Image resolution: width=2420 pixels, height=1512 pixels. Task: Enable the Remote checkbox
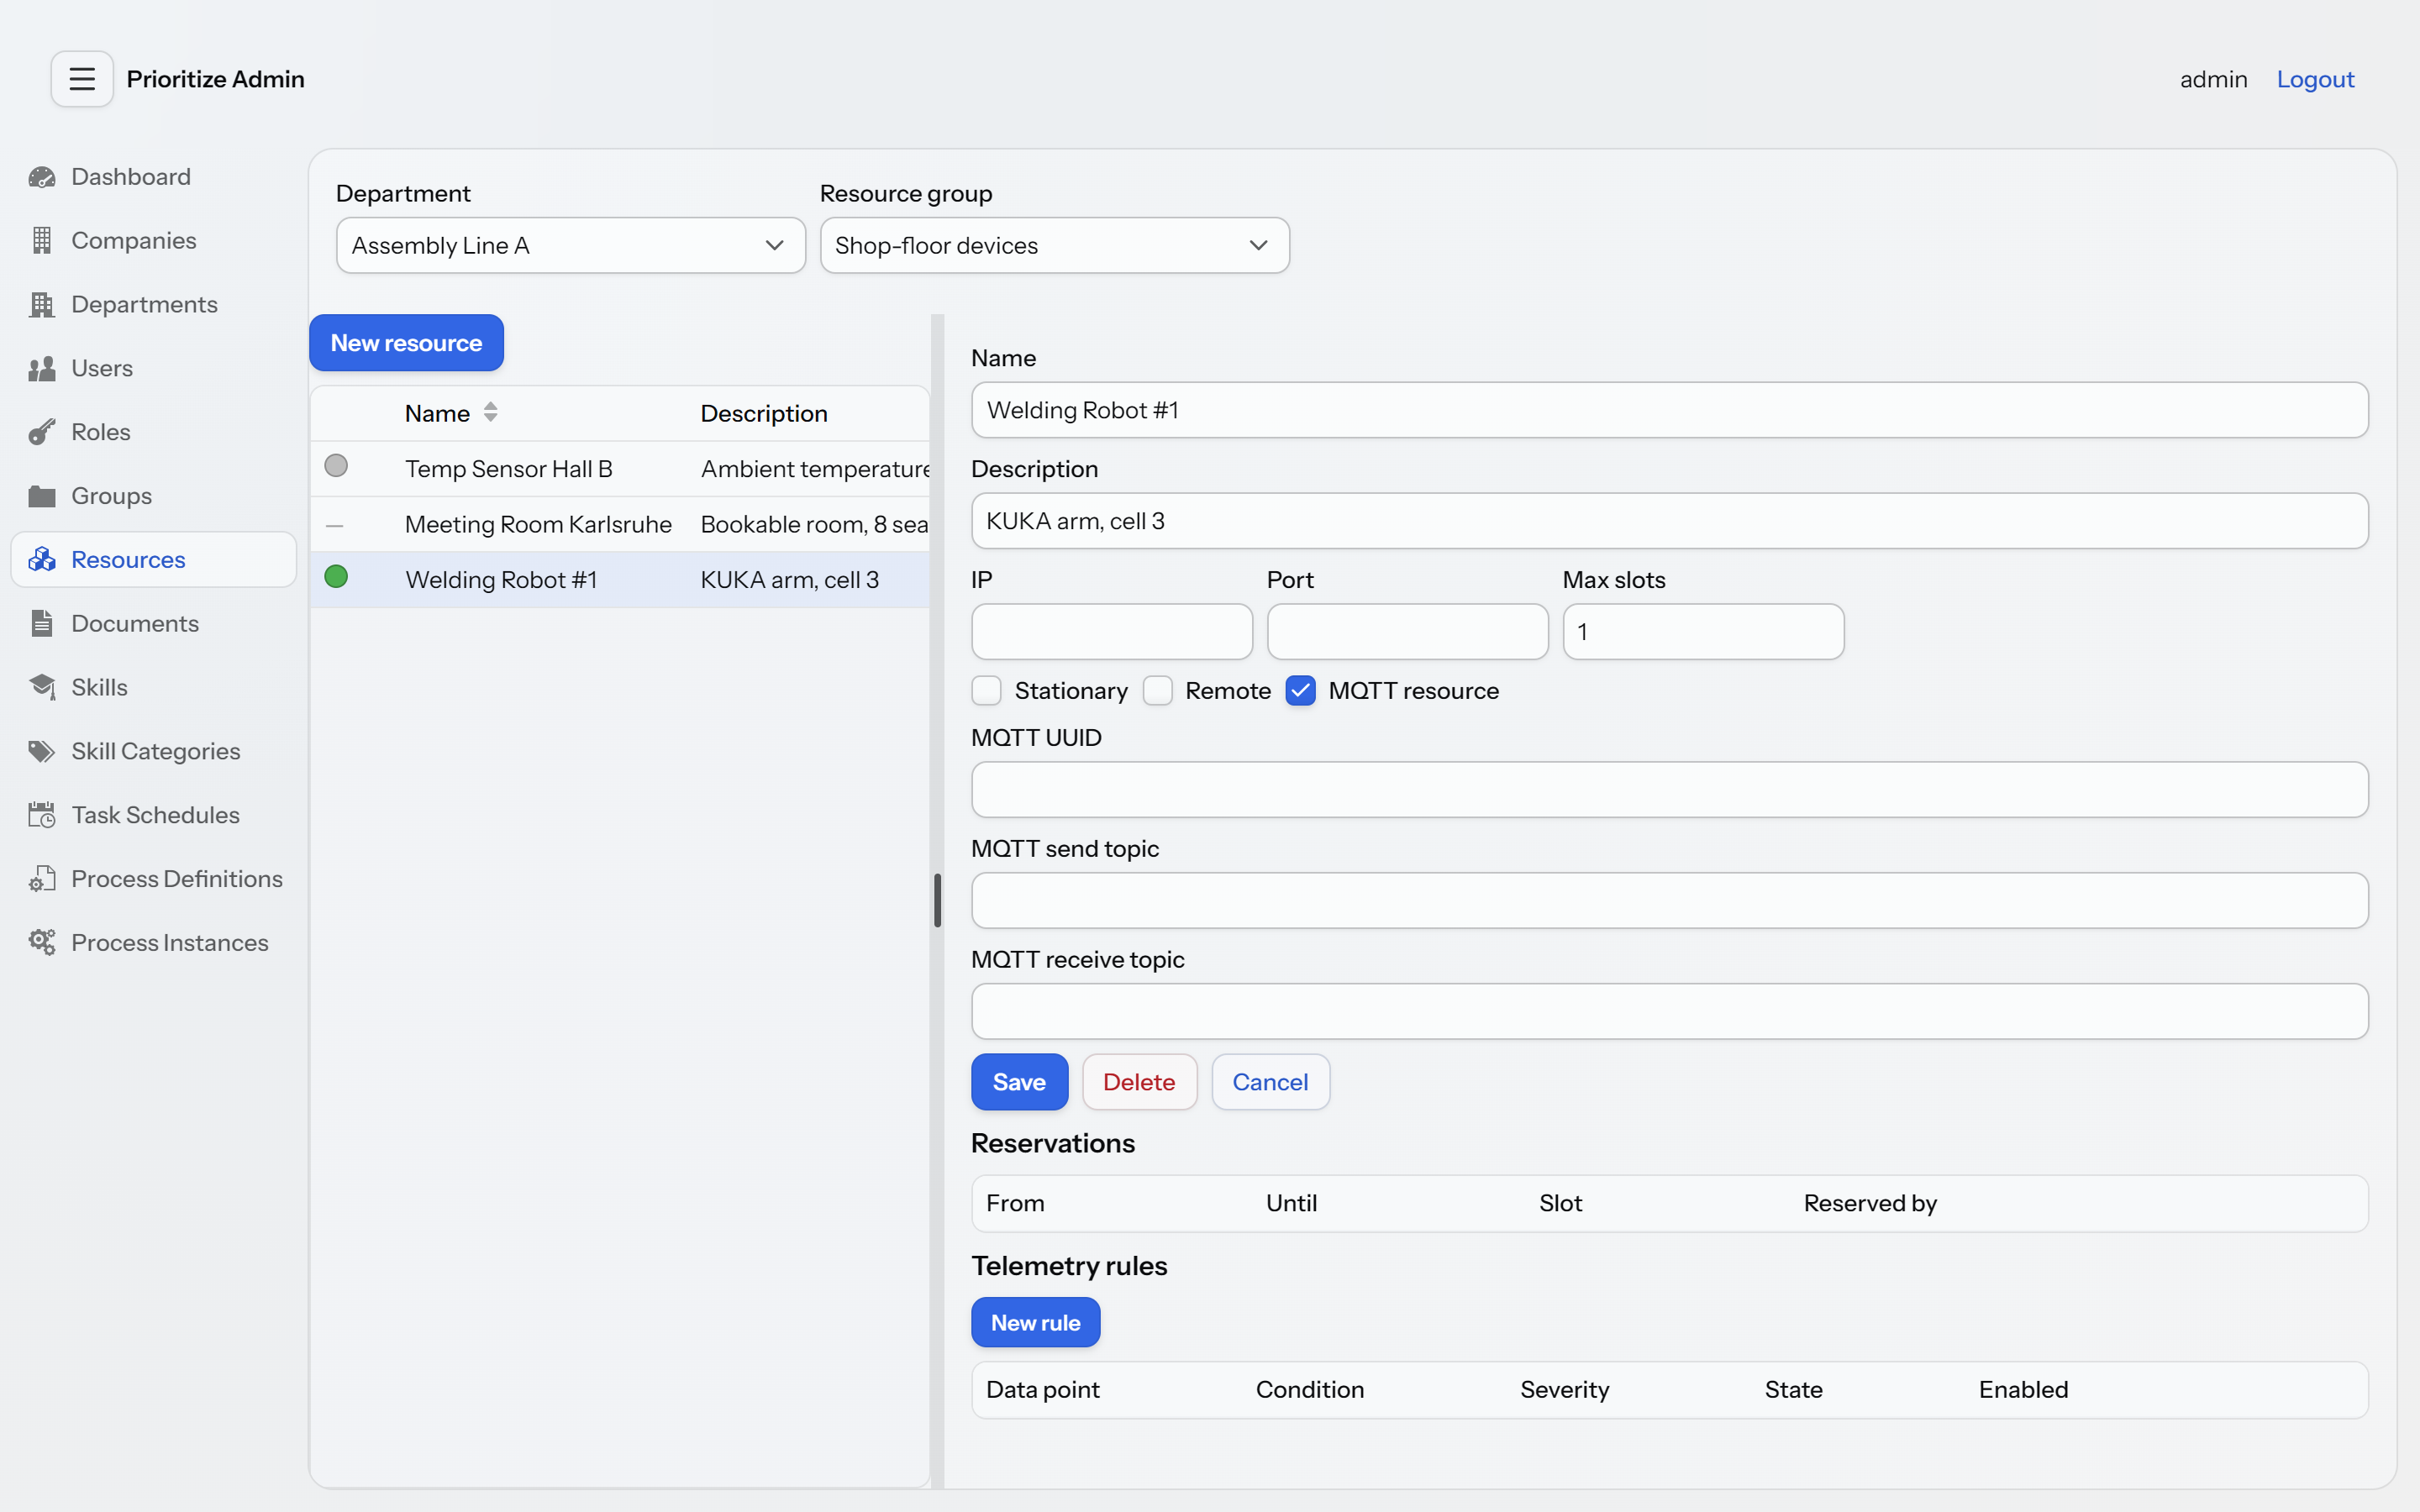[1157, 691]
